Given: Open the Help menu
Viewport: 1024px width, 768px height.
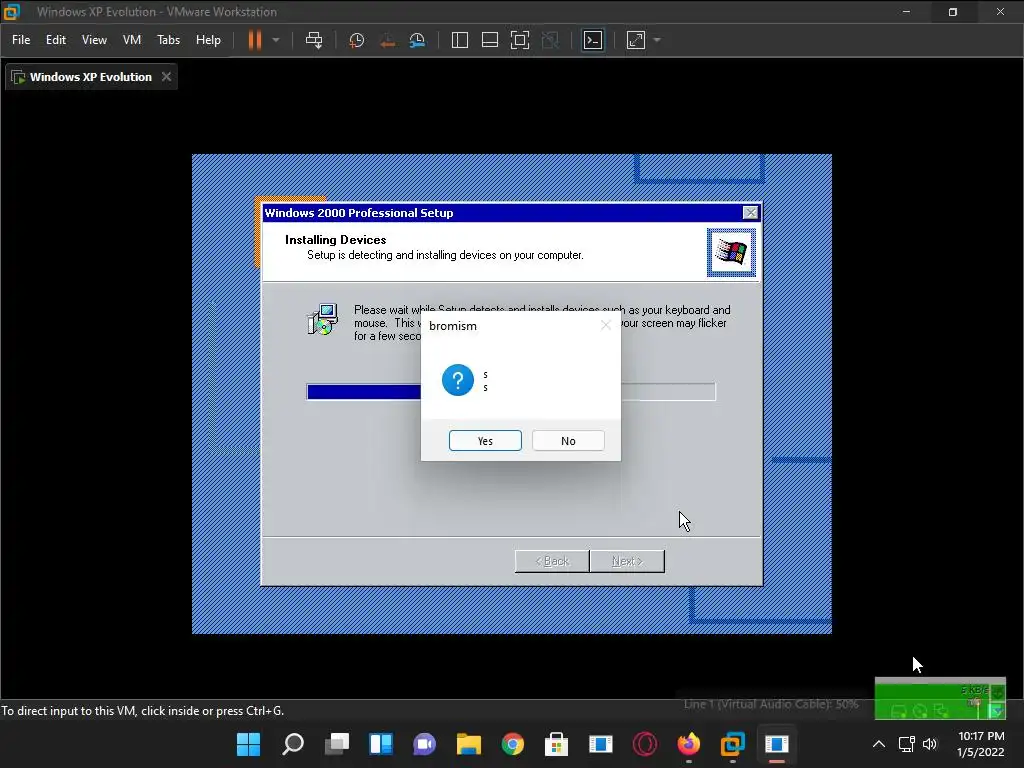Looking at the screenshot, I should [x=208, y=40].
